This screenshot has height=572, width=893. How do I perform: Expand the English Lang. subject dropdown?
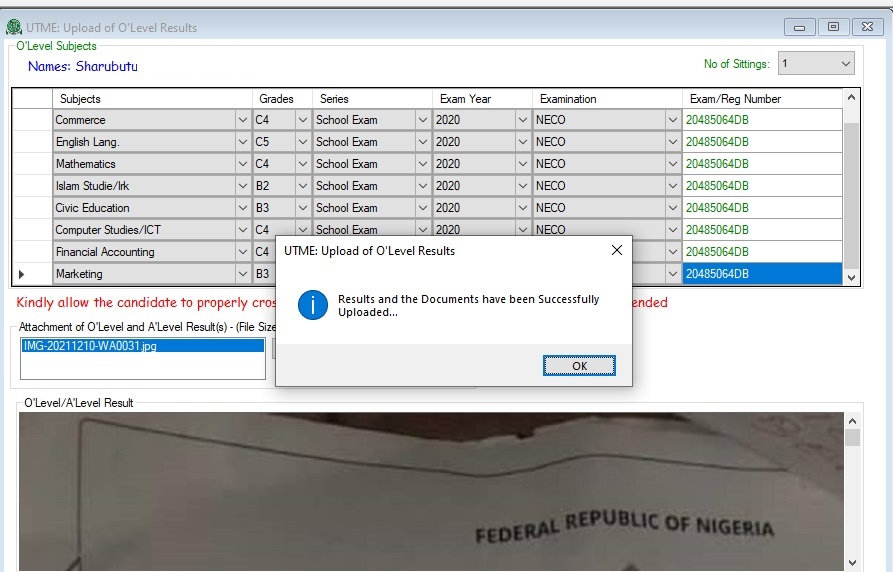[x=243, y=142]
